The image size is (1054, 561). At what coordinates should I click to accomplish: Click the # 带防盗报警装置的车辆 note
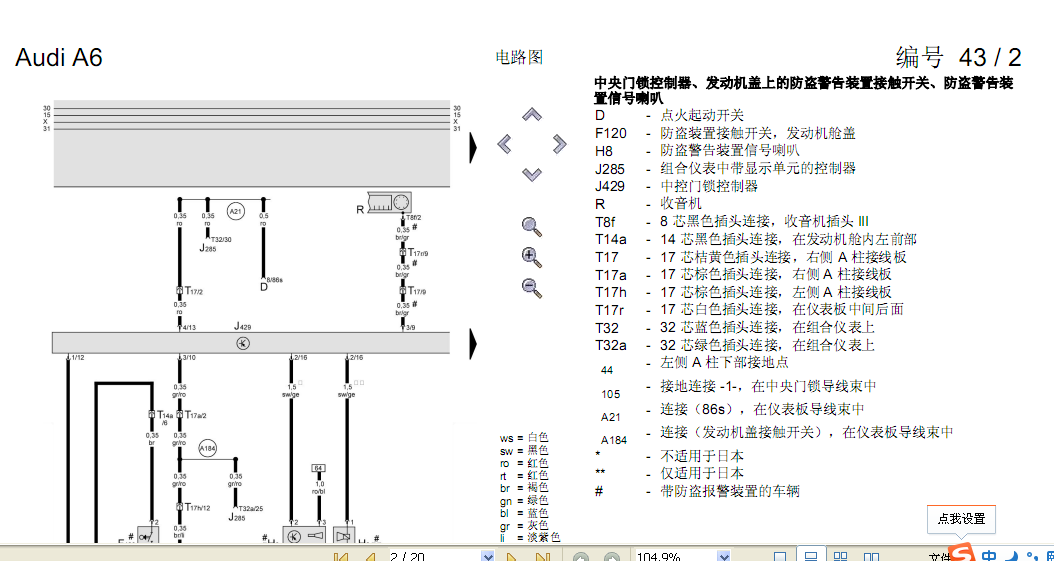[697, 491]
